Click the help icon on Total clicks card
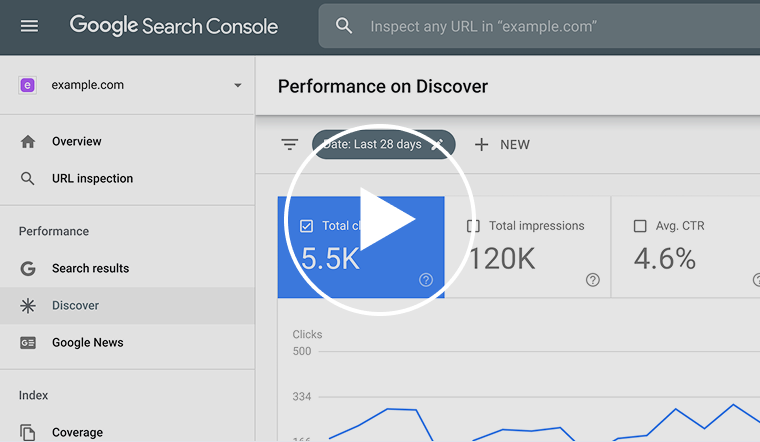 [x=426, y=280]
